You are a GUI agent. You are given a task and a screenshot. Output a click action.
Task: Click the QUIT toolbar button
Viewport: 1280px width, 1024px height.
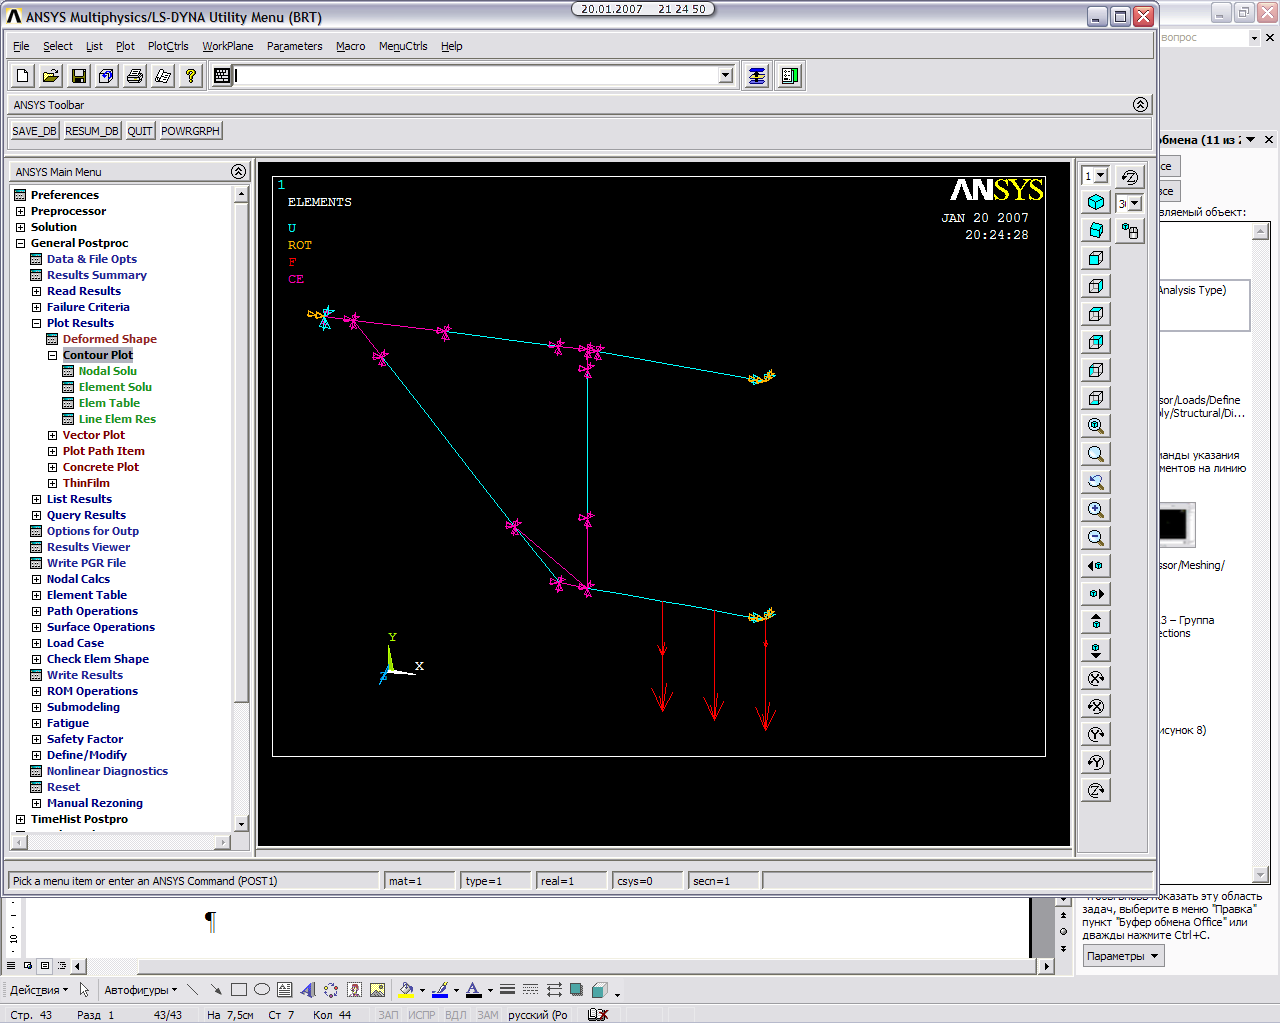[140, 131]
